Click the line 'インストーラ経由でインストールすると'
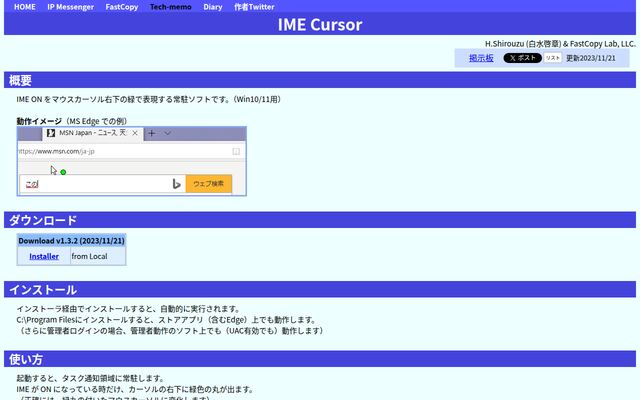This screenshot has width=640, height=400. tap(129, 309)
